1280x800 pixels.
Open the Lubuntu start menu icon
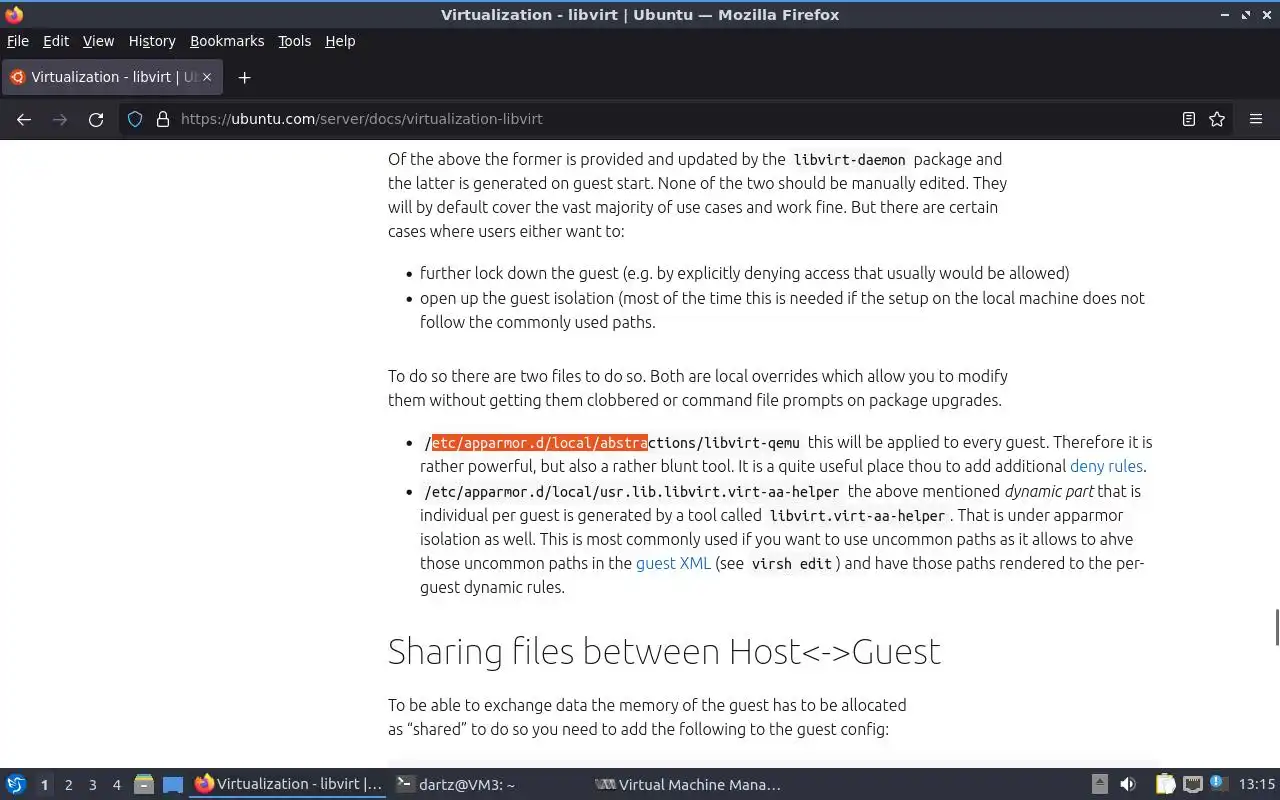(16, 784)
